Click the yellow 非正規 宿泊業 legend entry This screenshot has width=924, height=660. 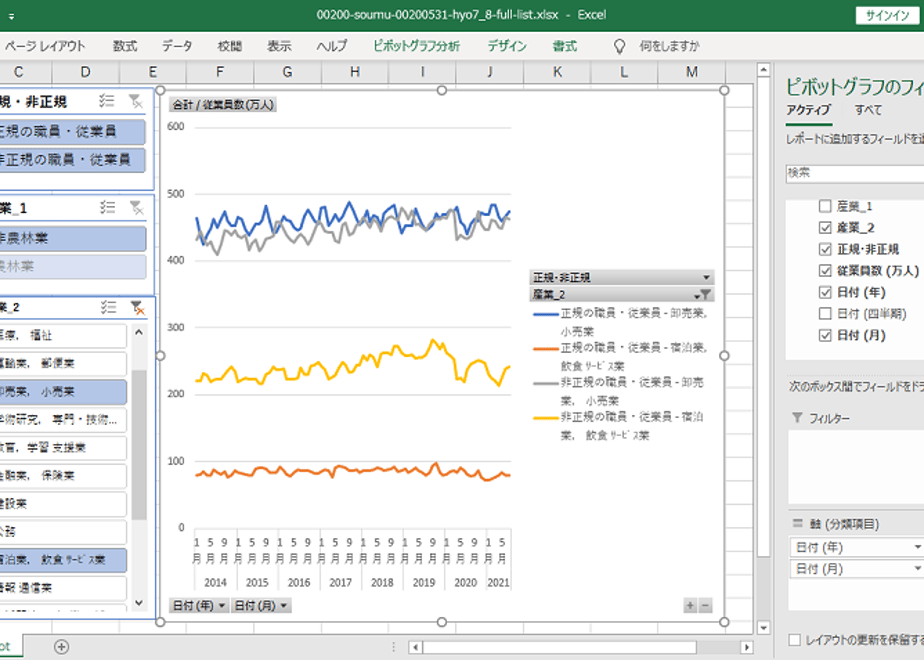click(x=620, y=426)
